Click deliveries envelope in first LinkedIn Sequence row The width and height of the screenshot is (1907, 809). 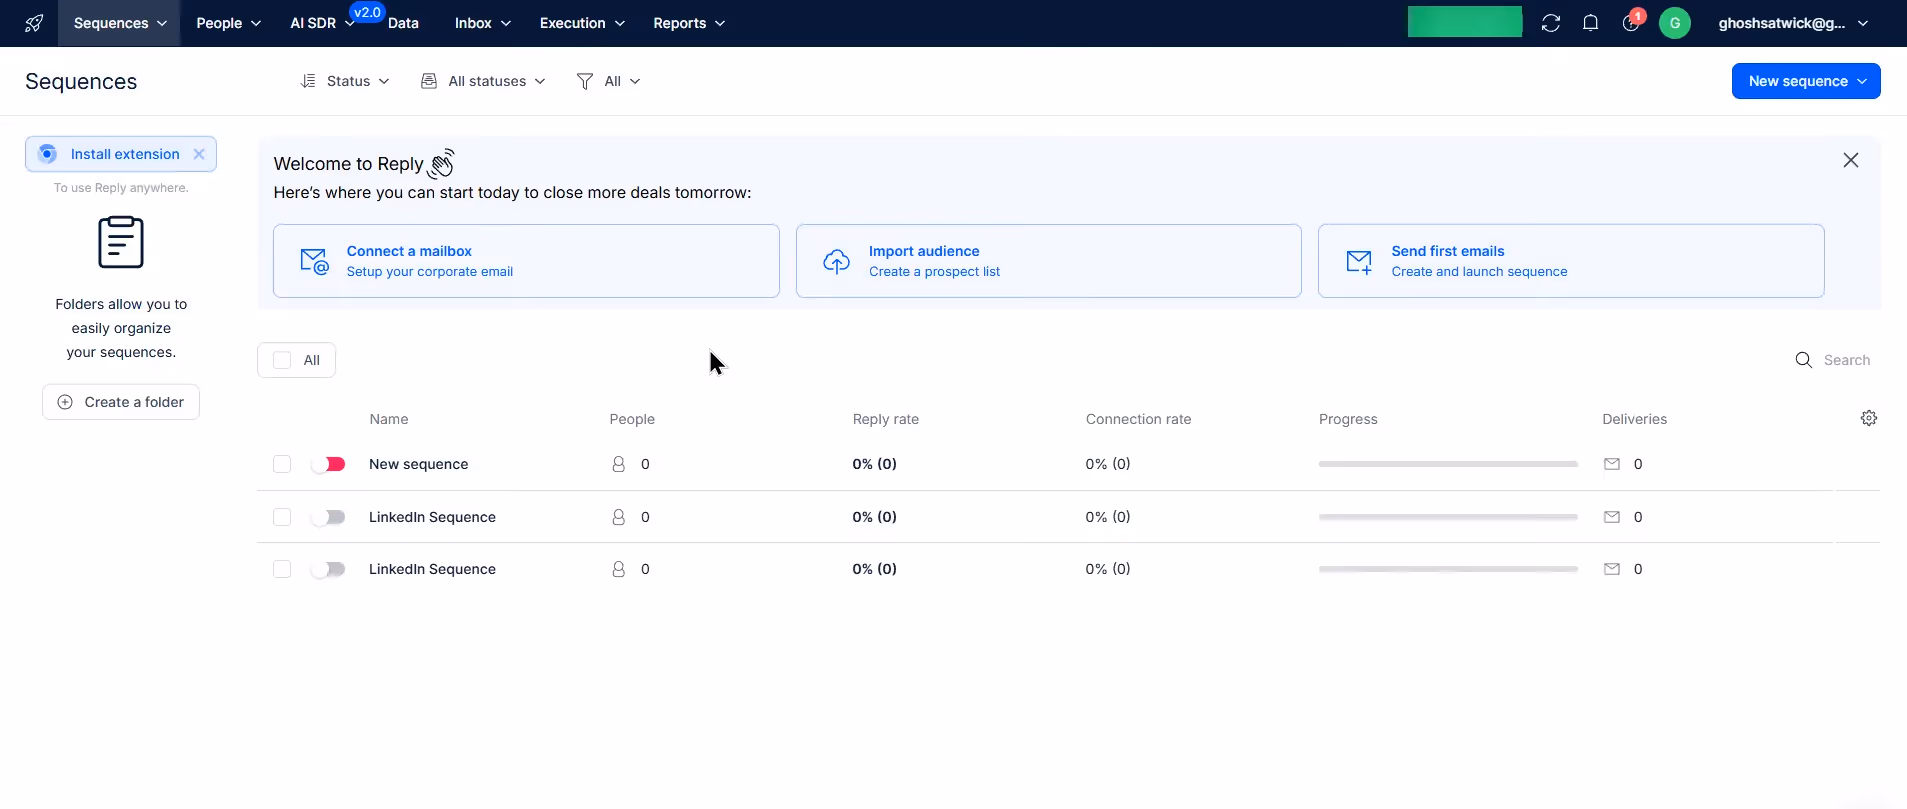pos(1612,517)
